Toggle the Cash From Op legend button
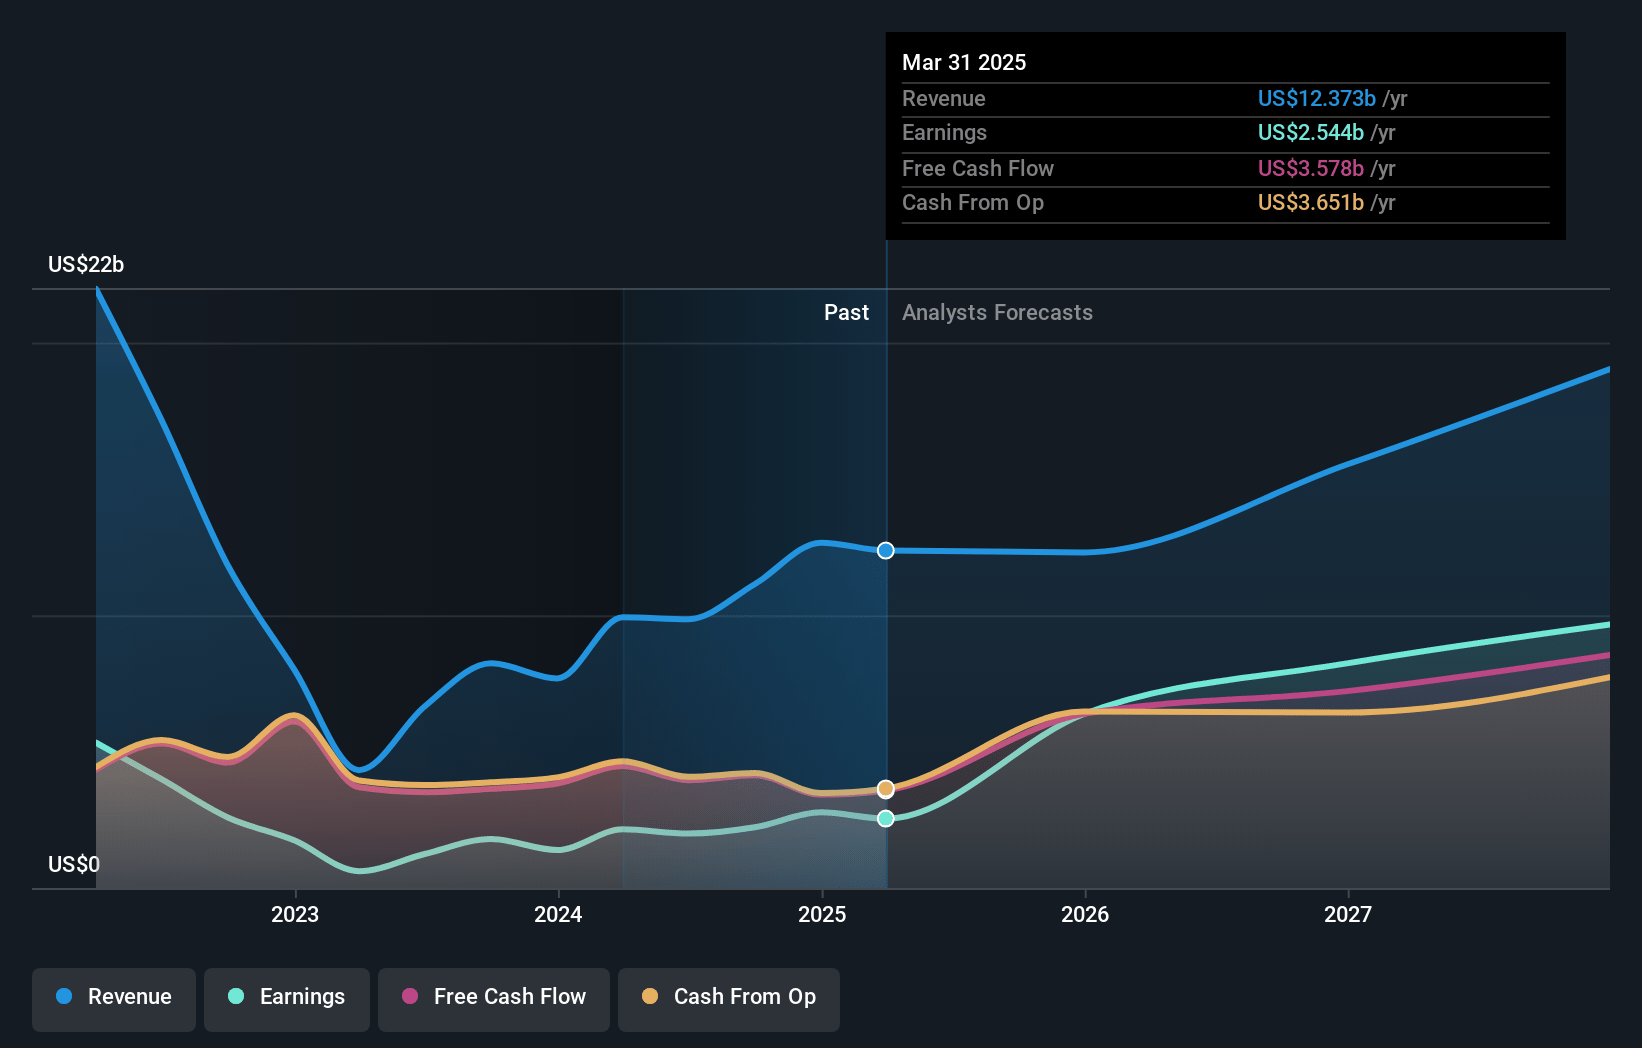This screenshot has height=1048, width=1642. click(729, 999)
